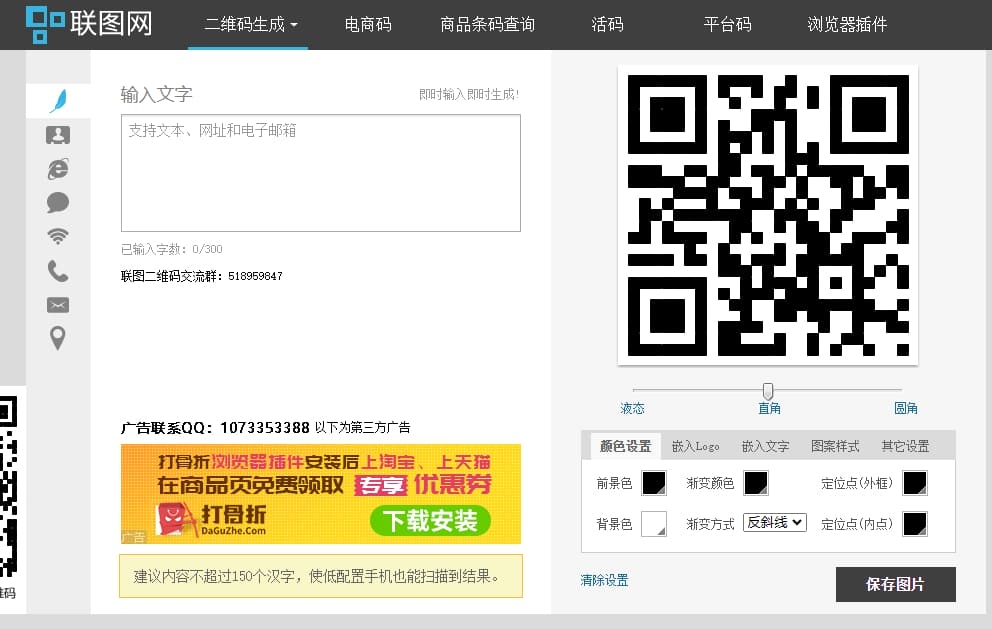
Task: Switch to the 其它设置 tab
Action: [905, 446]
